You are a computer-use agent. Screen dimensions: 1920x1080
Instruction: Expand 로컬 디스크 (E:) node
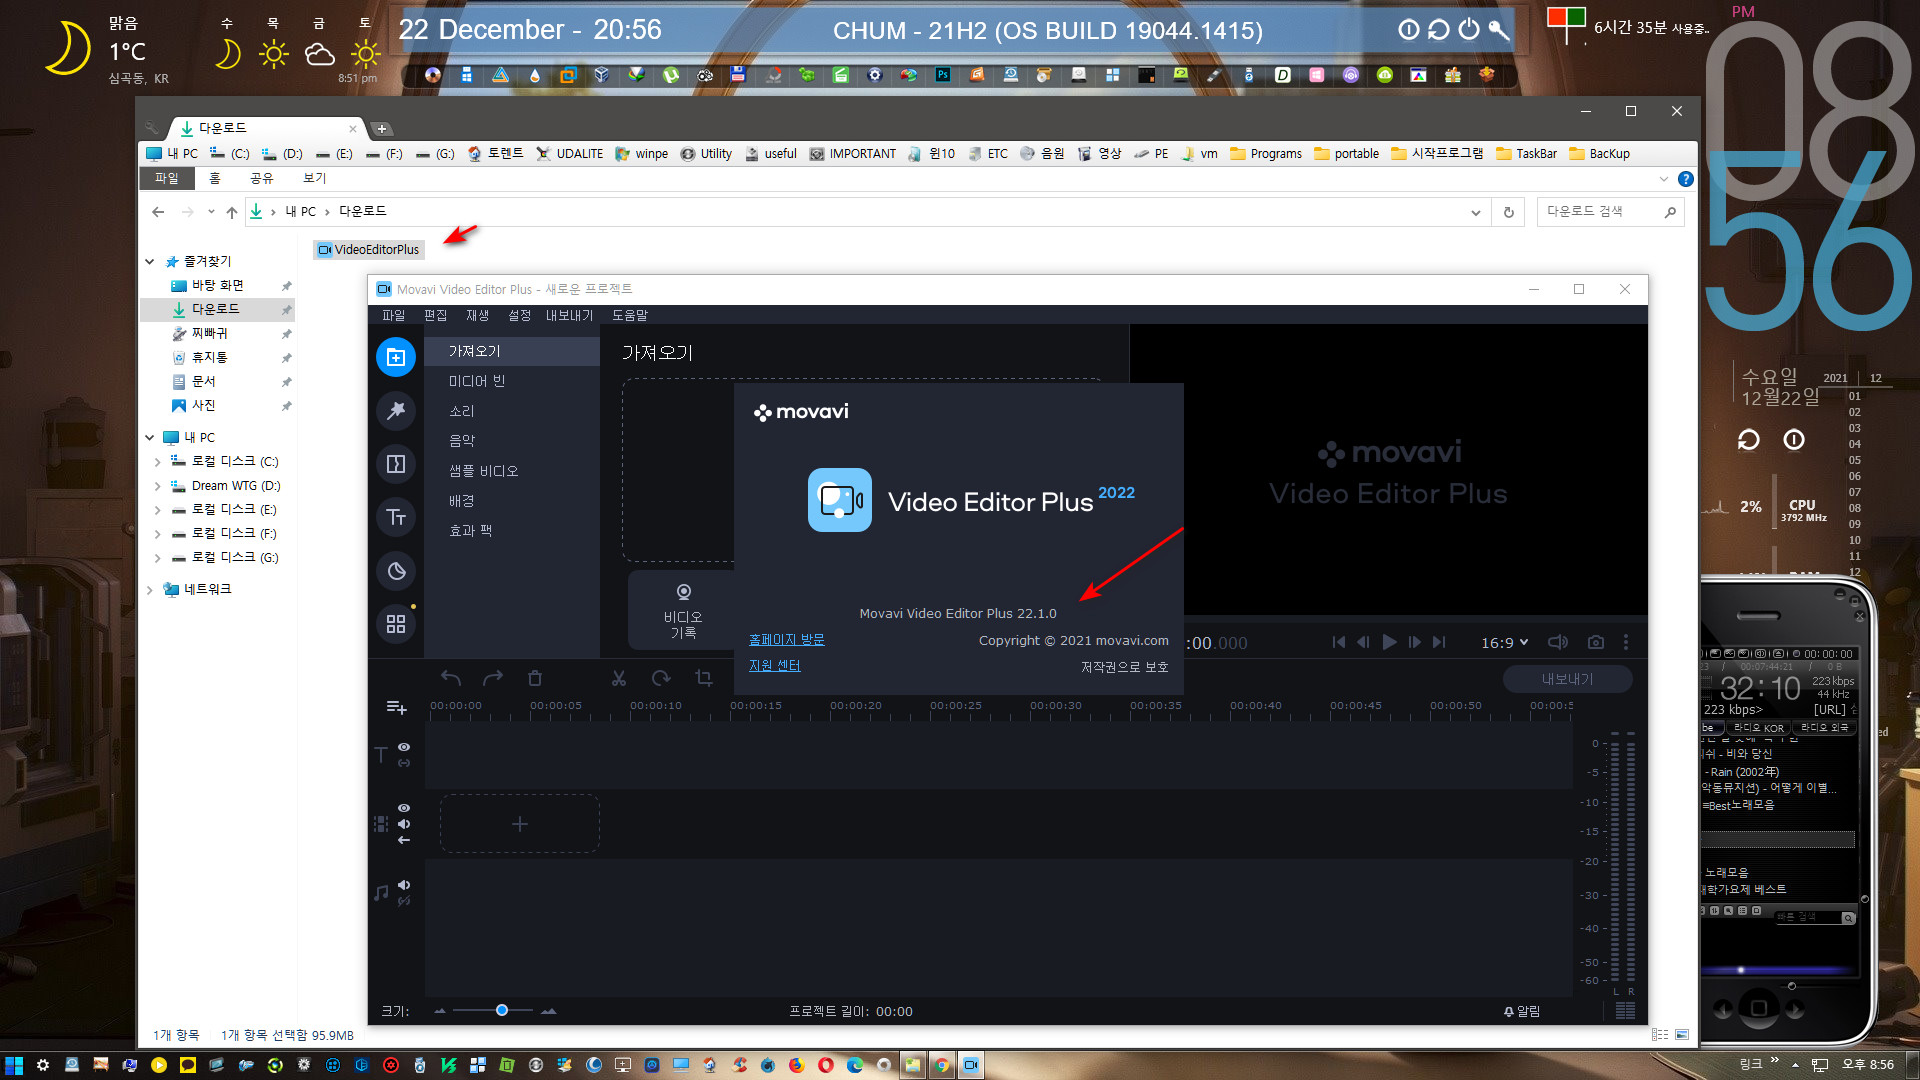pyautogui.click(x=157, y=509)
